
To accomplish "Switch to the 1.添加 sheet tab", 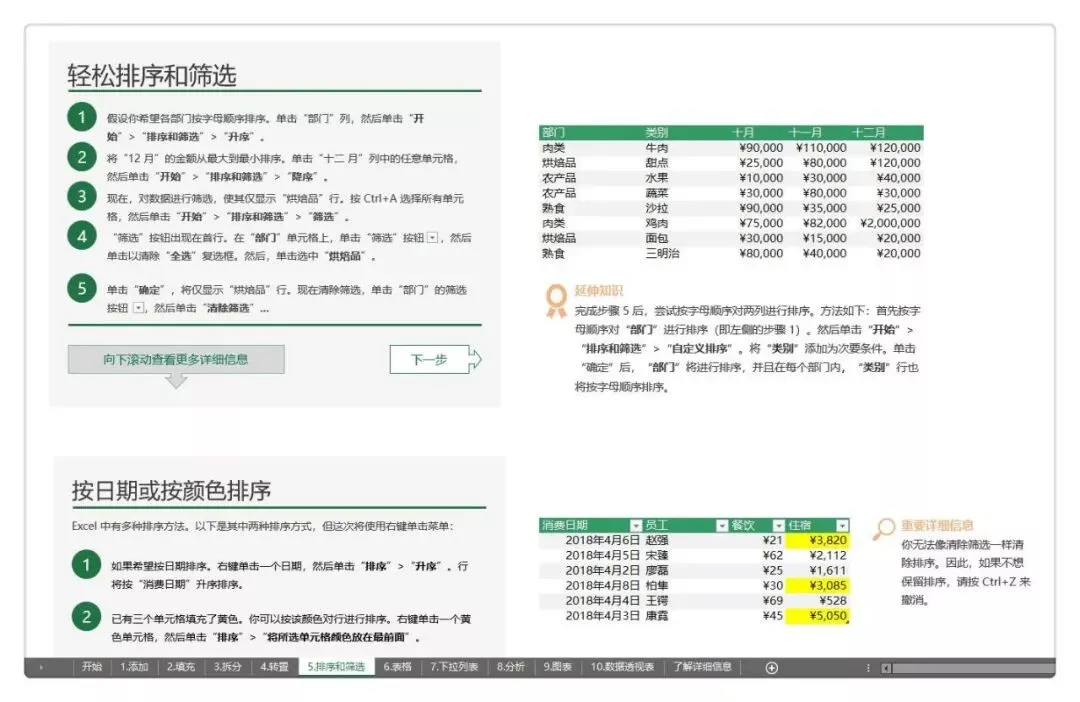I will click(x=134, y=667).
